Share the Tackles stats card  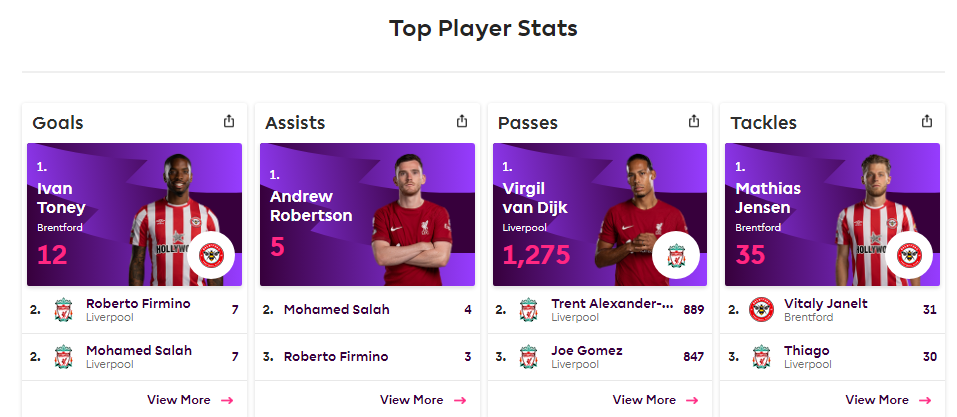[927, 121]
